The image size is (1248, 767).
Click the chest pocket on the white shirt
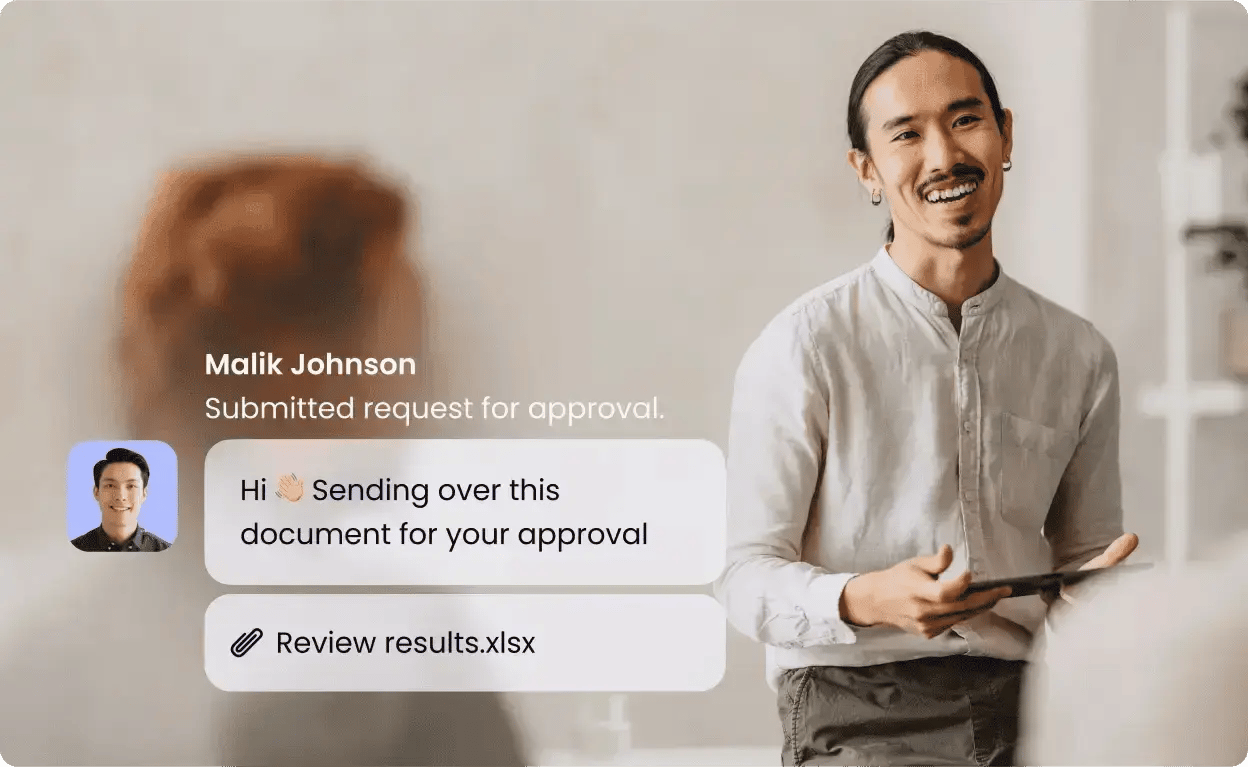click(x=1040, y=465)
